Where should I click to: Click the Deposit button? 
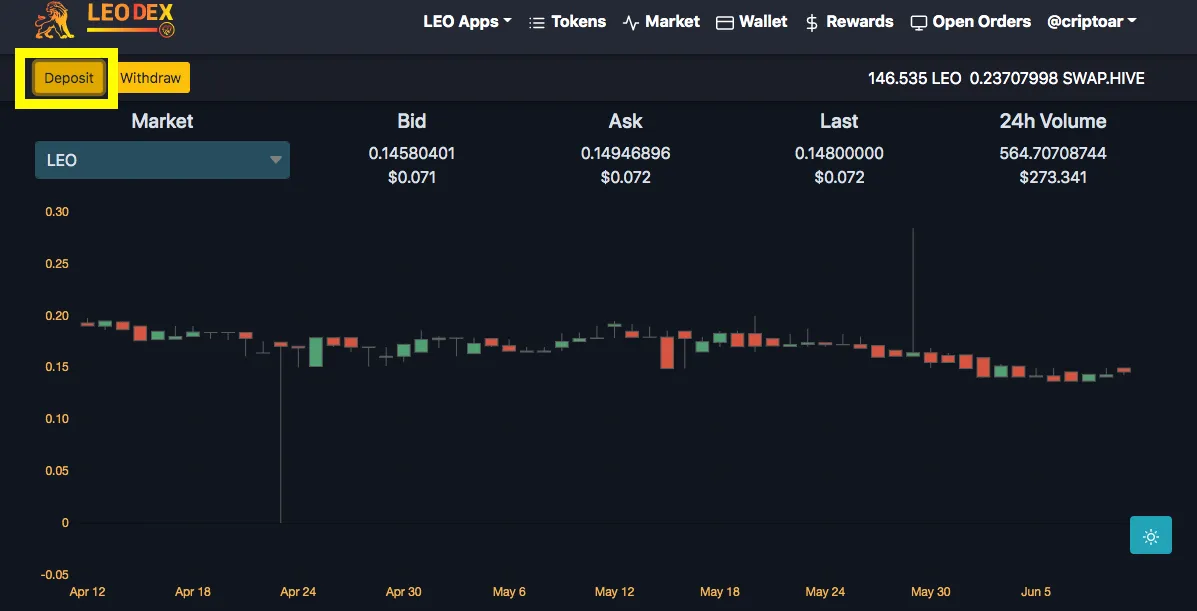(69, 78)
